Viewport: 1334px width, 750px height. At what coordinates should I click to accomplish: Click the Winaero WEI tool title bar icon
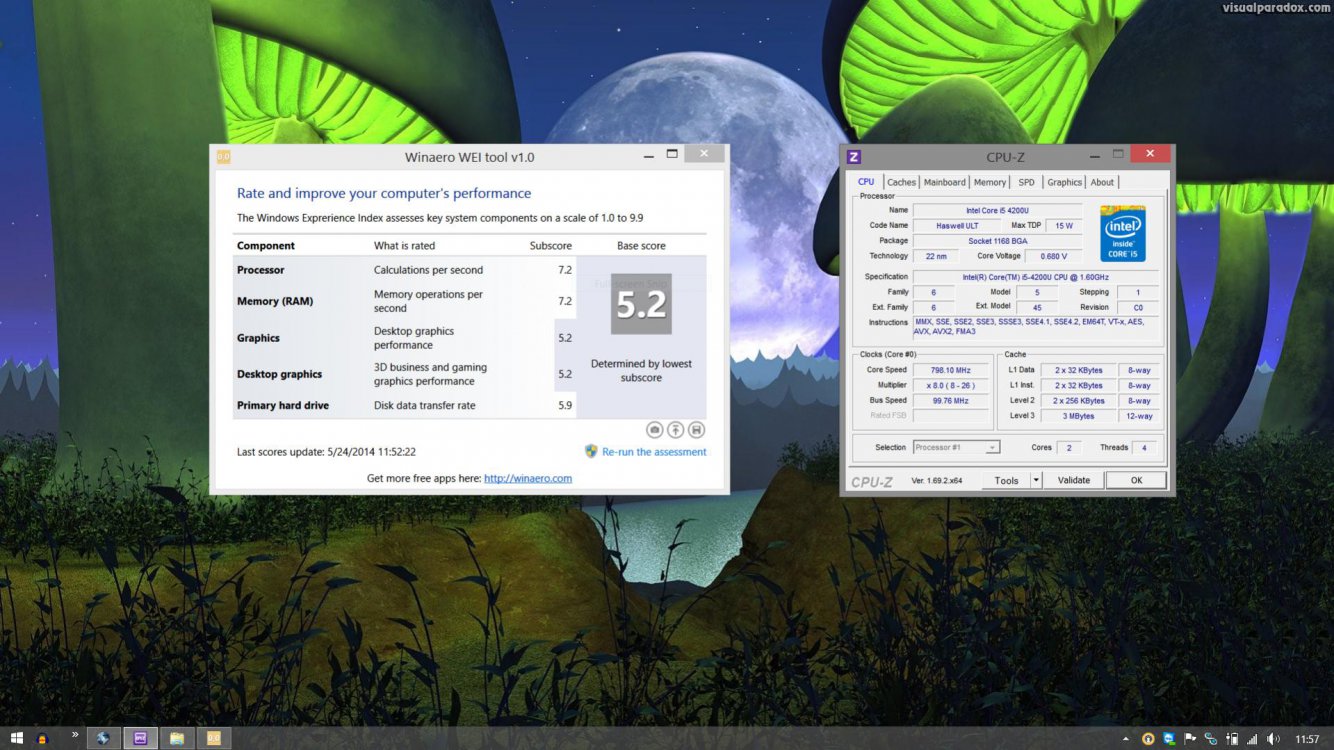(223, 156)
